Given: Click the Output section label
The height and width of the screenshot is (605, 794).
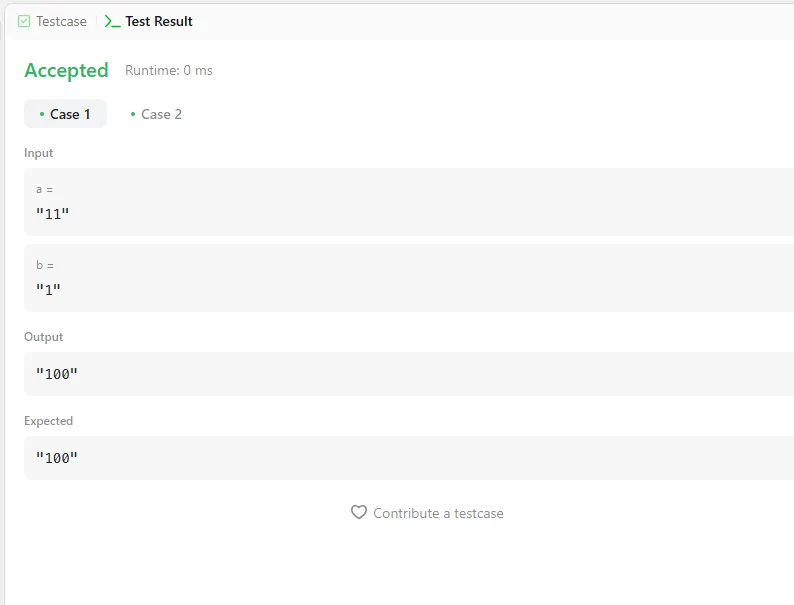Looking at the screenshot, I should 43,337.
